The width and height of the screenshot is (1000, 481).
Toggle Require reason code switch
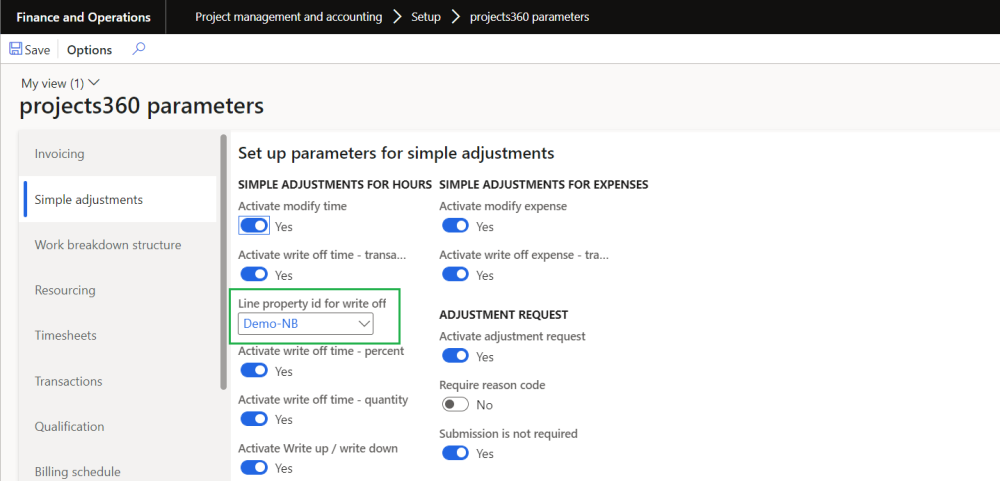coord(455,405)
